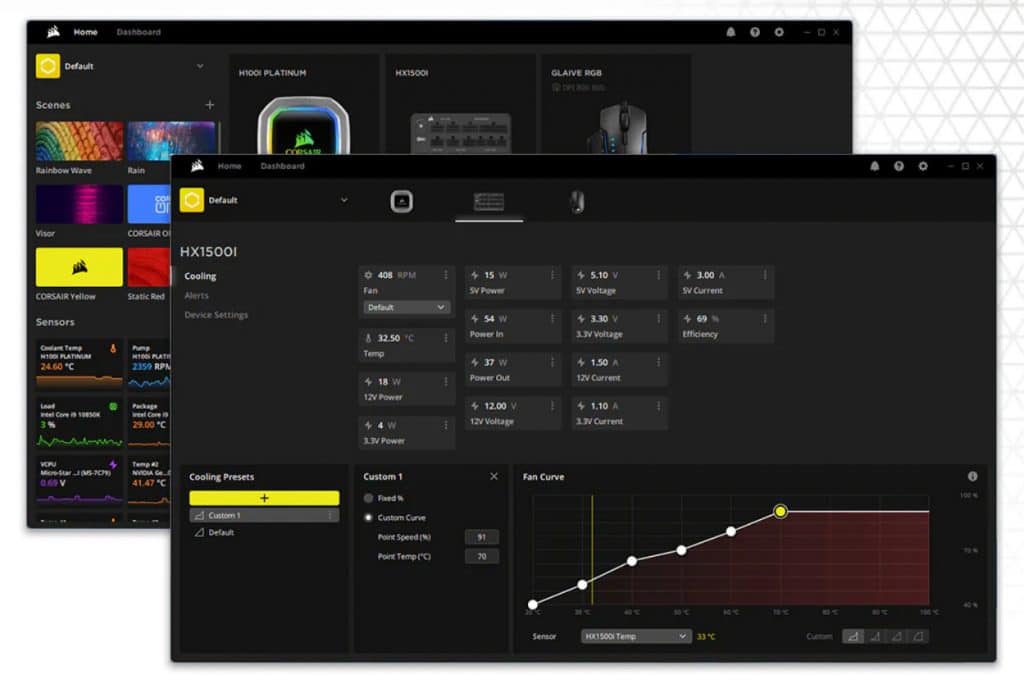This screenshot has height=688, width=1024.
Task: Open settings gear in front window
Action: (923, 166)
